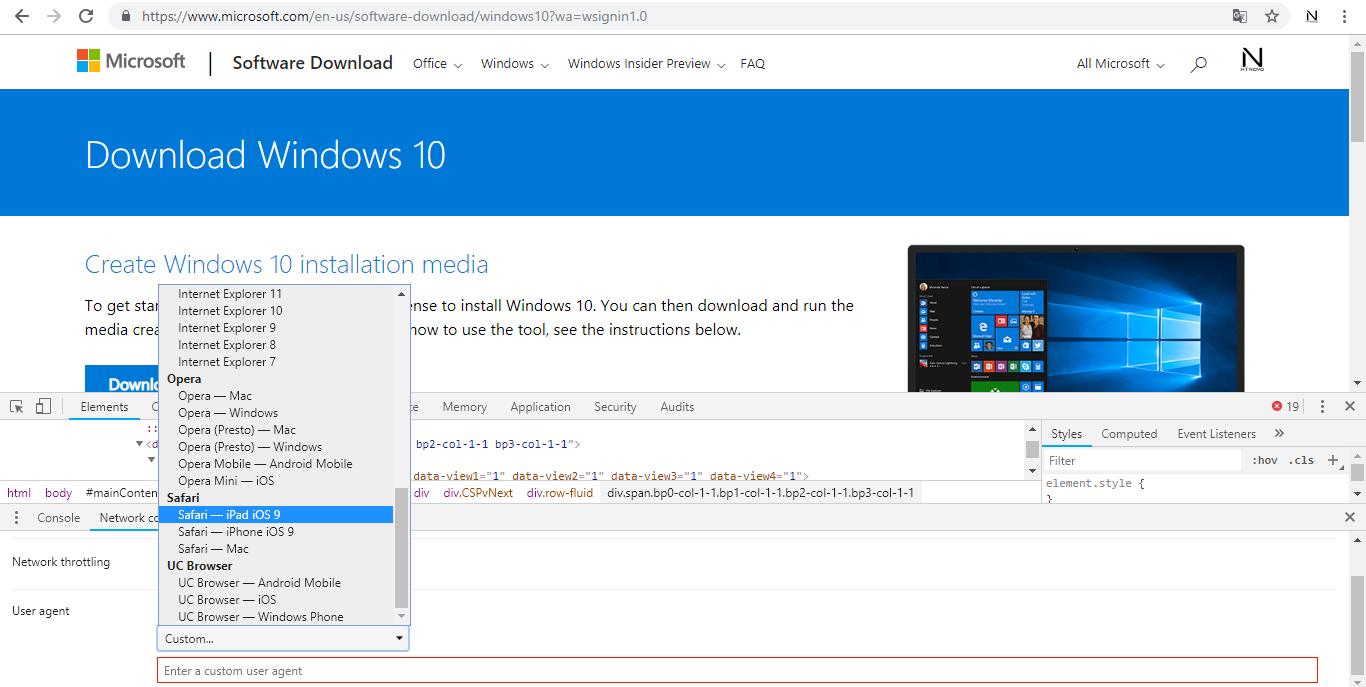1366x687 pixels.
Task: Expand the All Microsoft menu
Action: [x=1120, y=63]
